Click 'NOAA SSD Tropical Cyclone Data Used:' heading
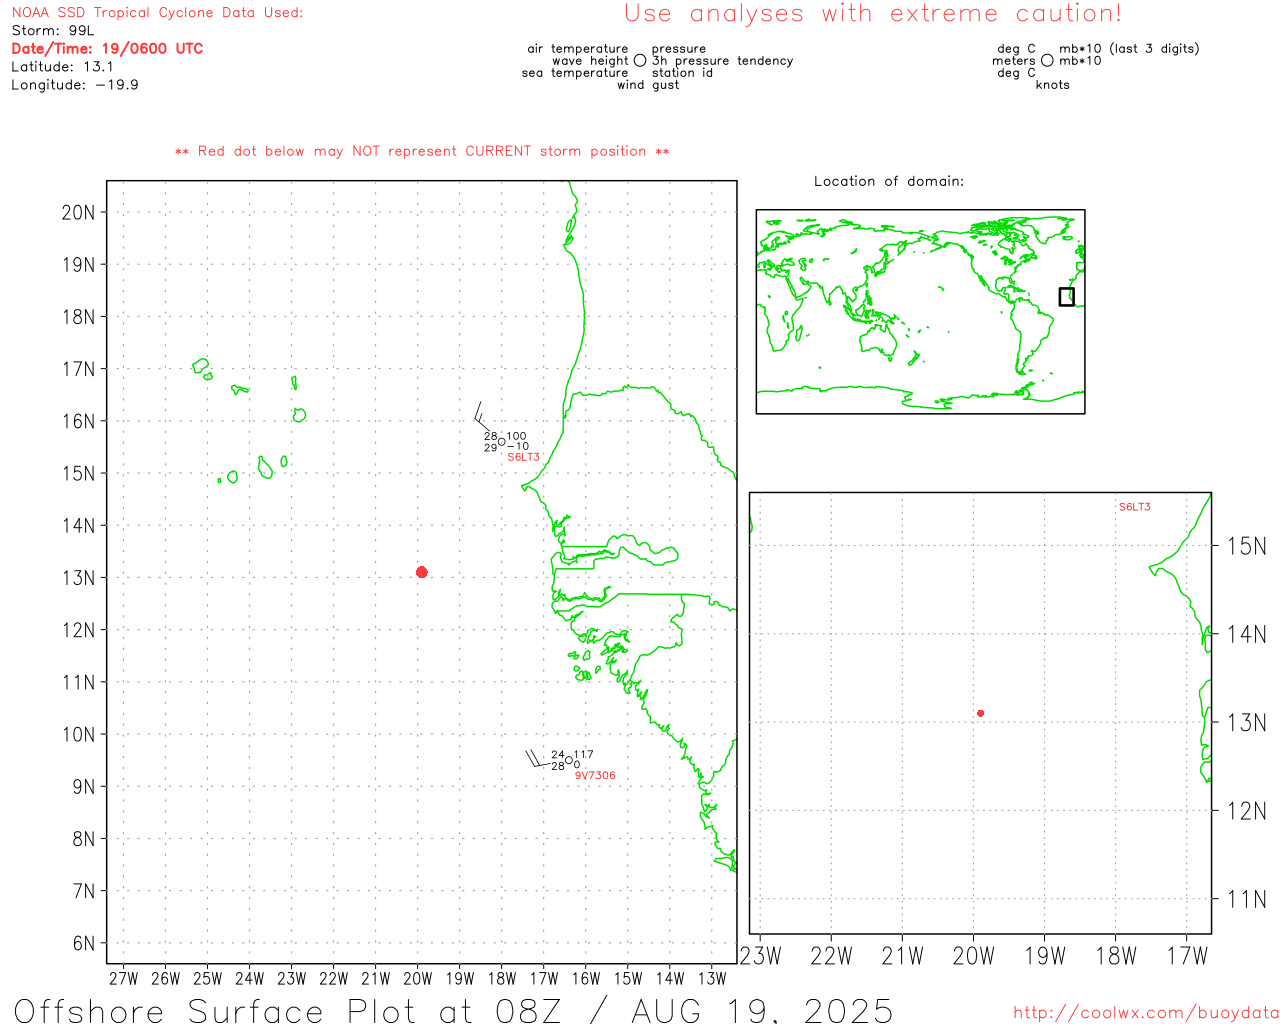The width and height of the screenshot is (1280, 1024). tap(157, 13)
